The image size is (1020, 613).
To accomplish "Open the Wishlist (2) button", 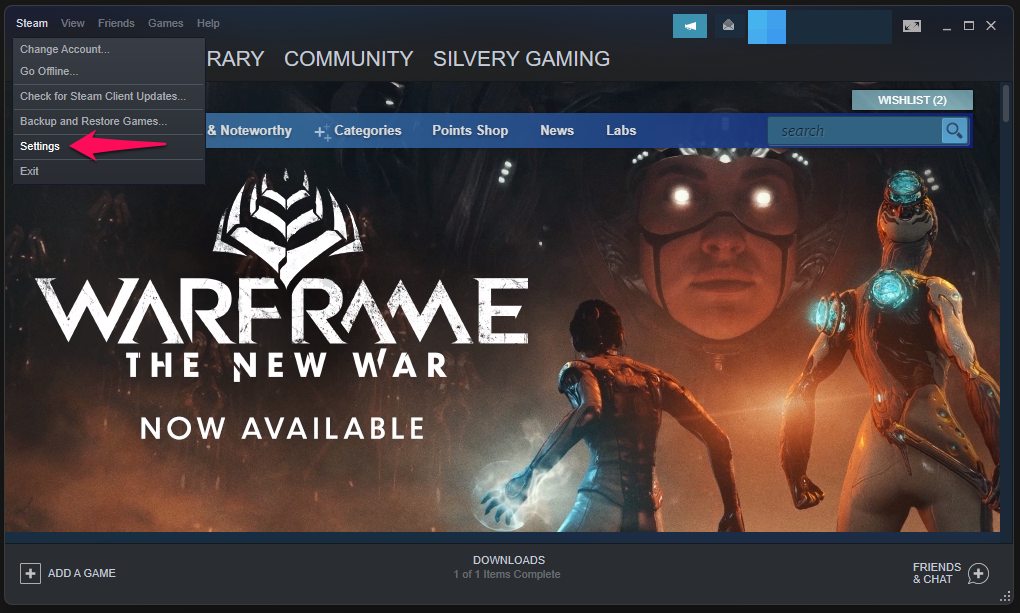I will pyautogui.click(x=912, y=100).
